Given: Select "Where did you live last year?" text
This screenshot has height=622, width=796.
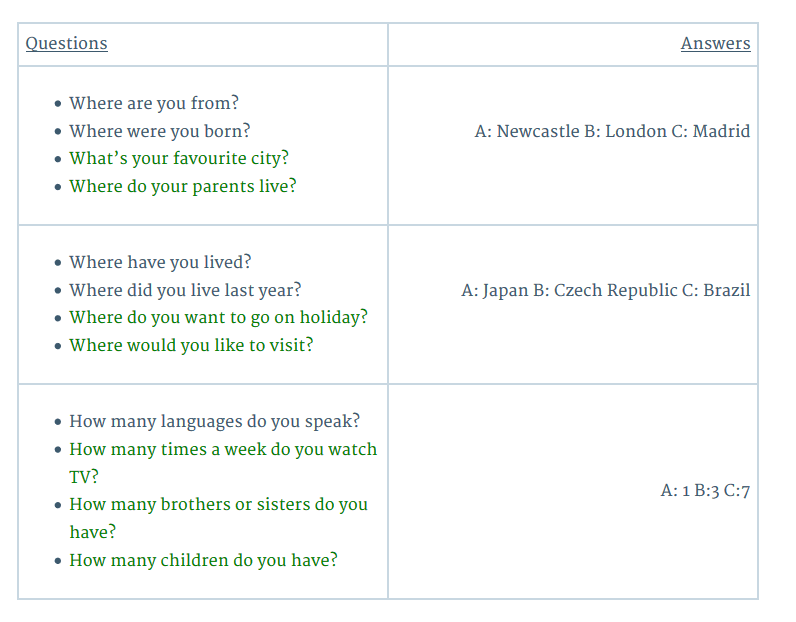Looking at the screenshot, I should tap(185, 290).
